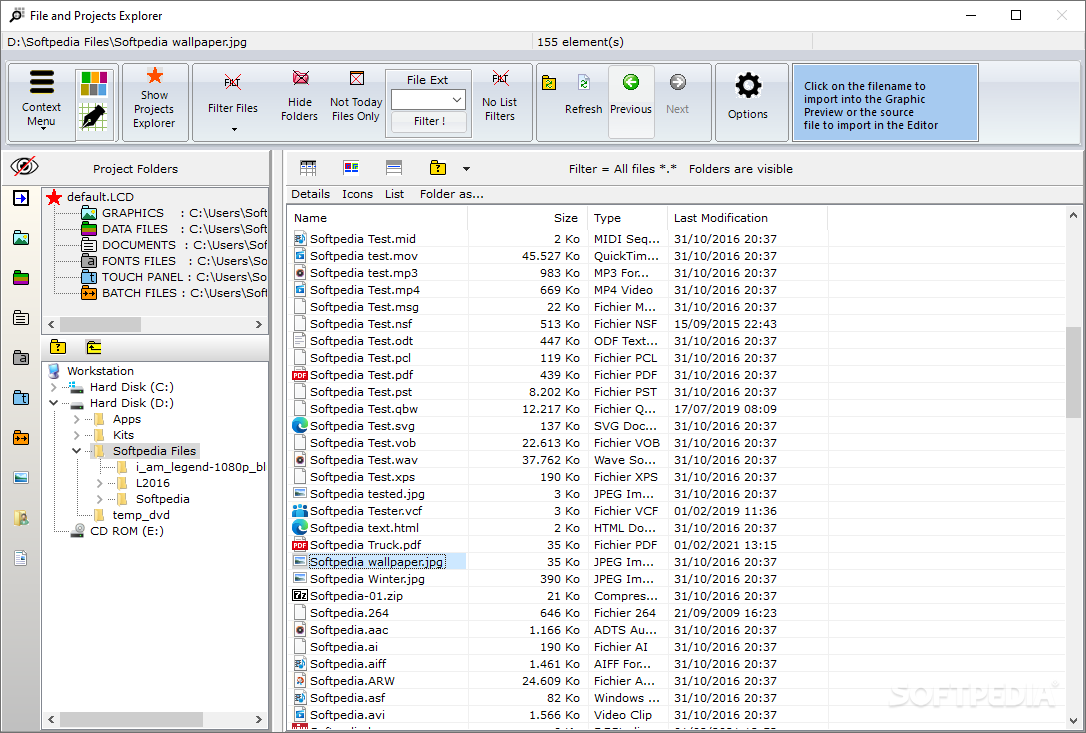The height and width of the screenshot is (733, 1086).
Task: Sort by Type column header
Action: coord(627,218)
